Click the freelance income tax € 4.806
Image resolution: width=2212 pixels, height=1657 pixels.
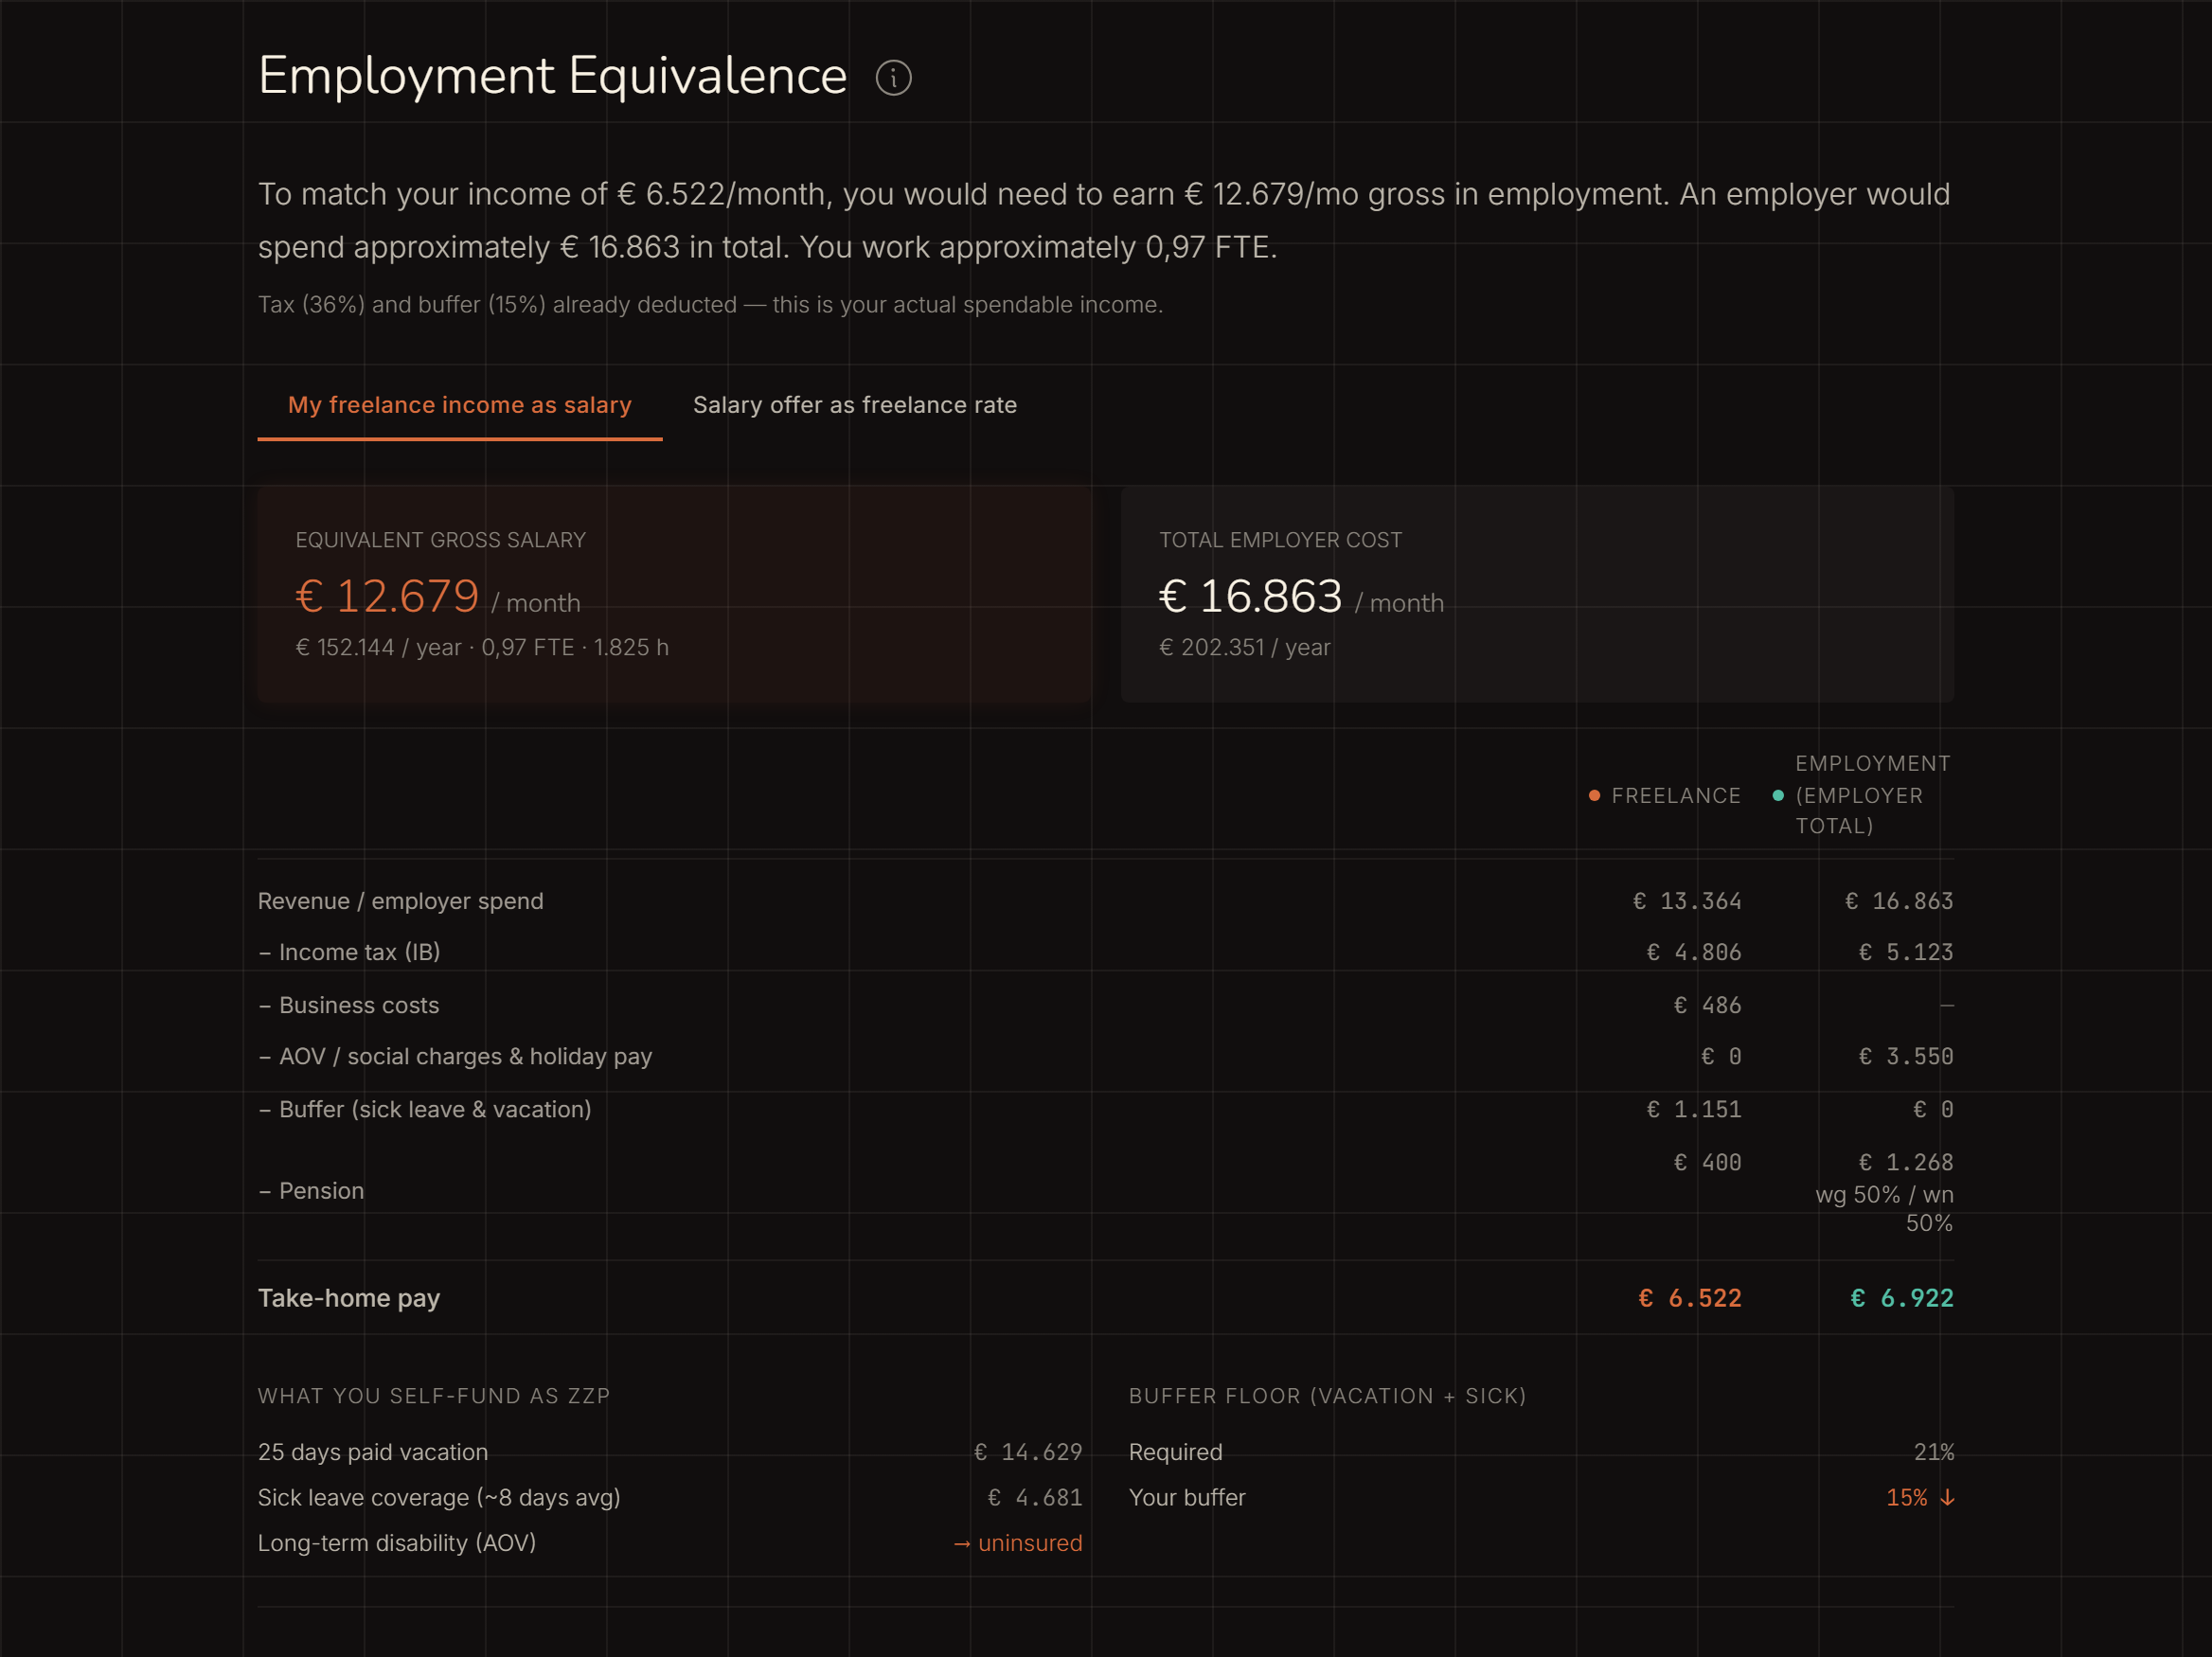[1694, 952]
